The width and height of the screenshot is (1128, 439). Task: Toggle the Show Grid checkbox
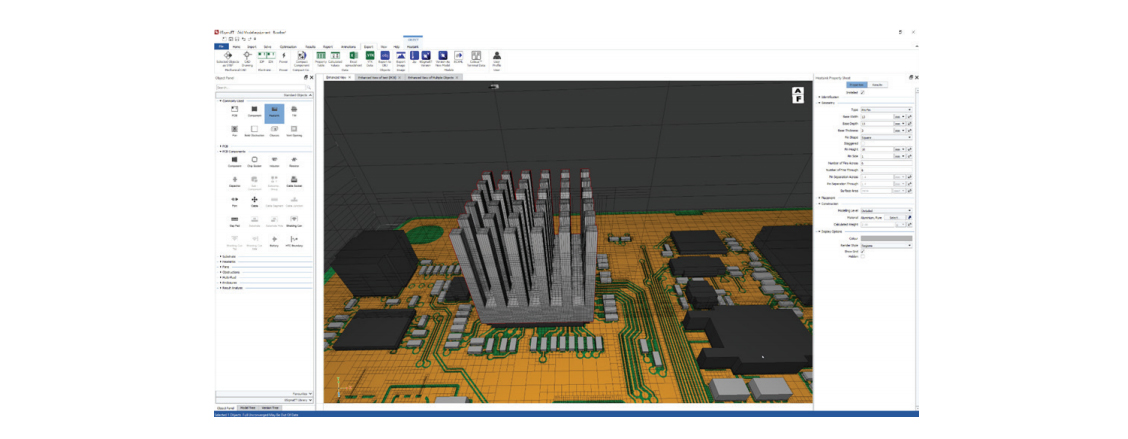[863, 250]
